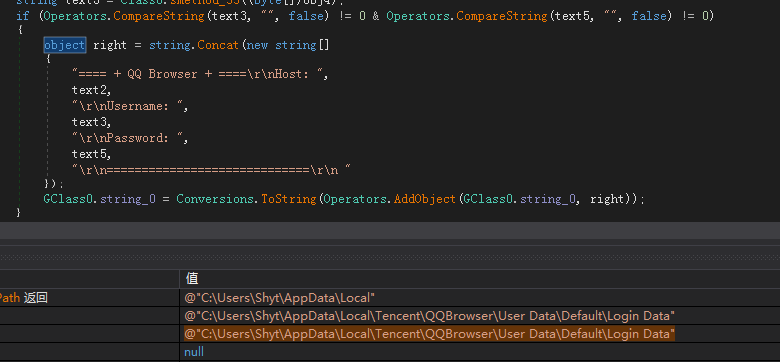
Task: Click the equals-signs separator string literal
Action: 211,171
